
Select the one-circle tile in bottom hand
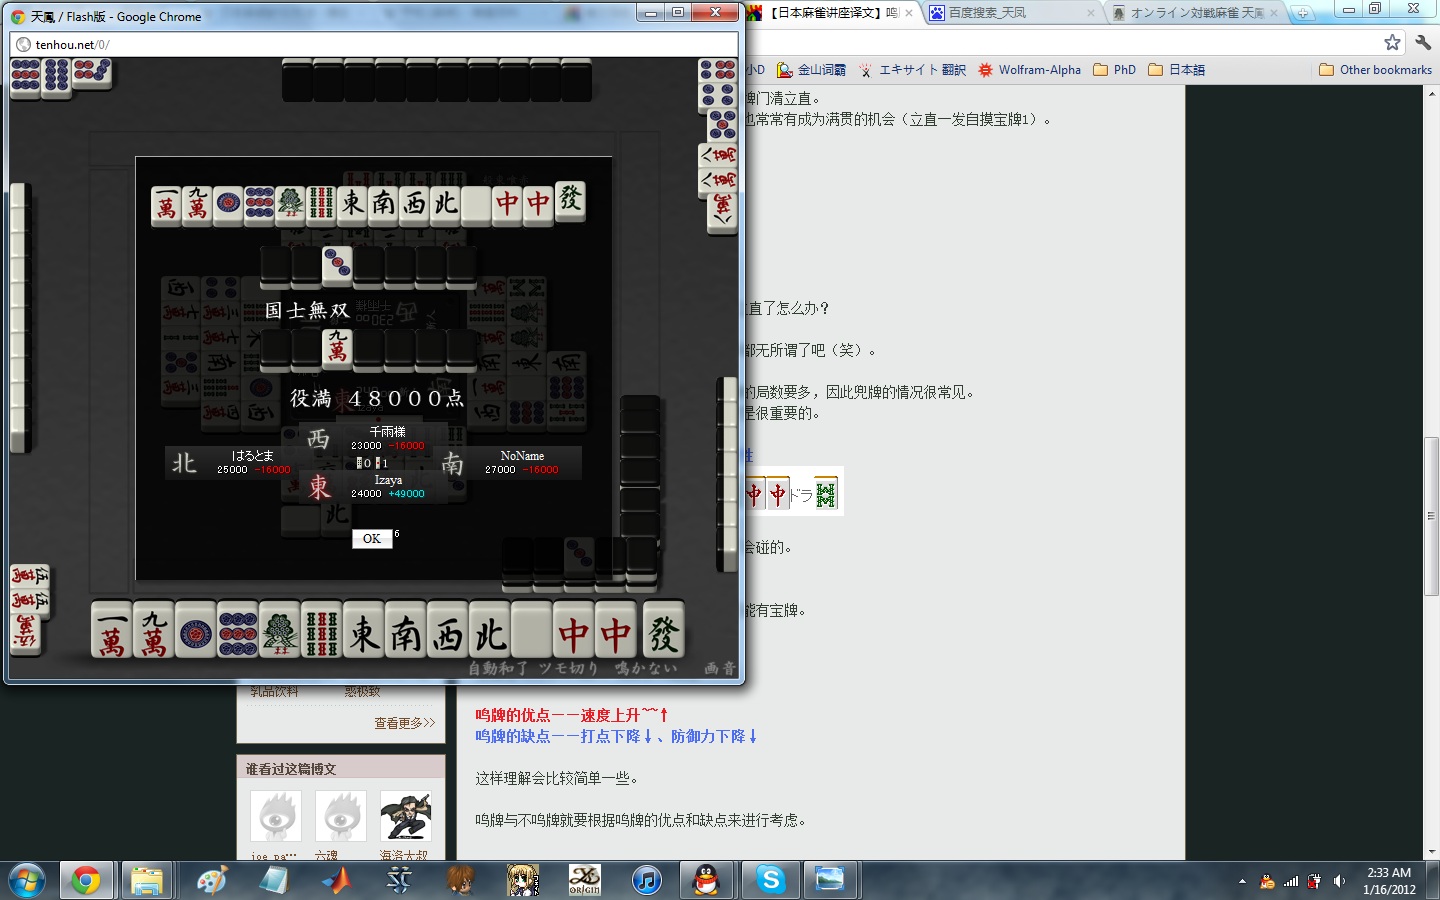(196, 630)
